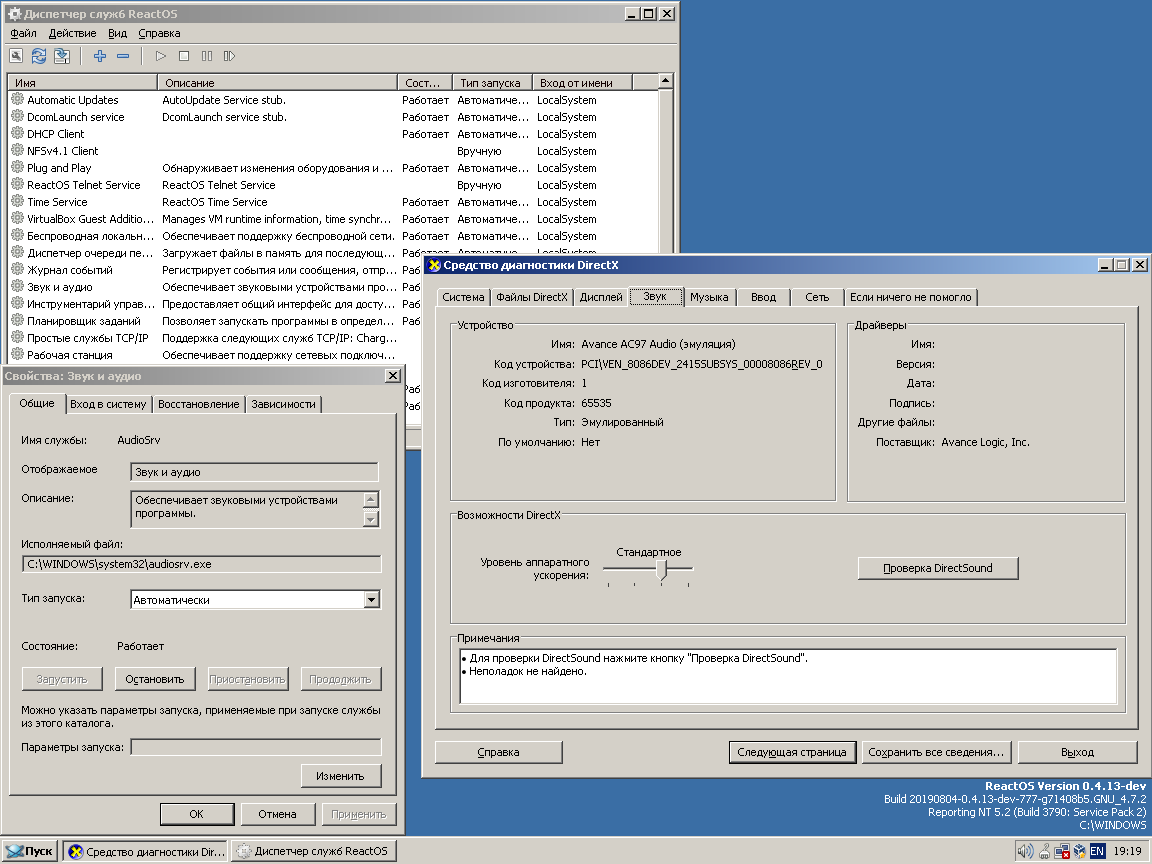
Task: Click the gear icon next to Plug and Play
Action: tap(18, 167)
